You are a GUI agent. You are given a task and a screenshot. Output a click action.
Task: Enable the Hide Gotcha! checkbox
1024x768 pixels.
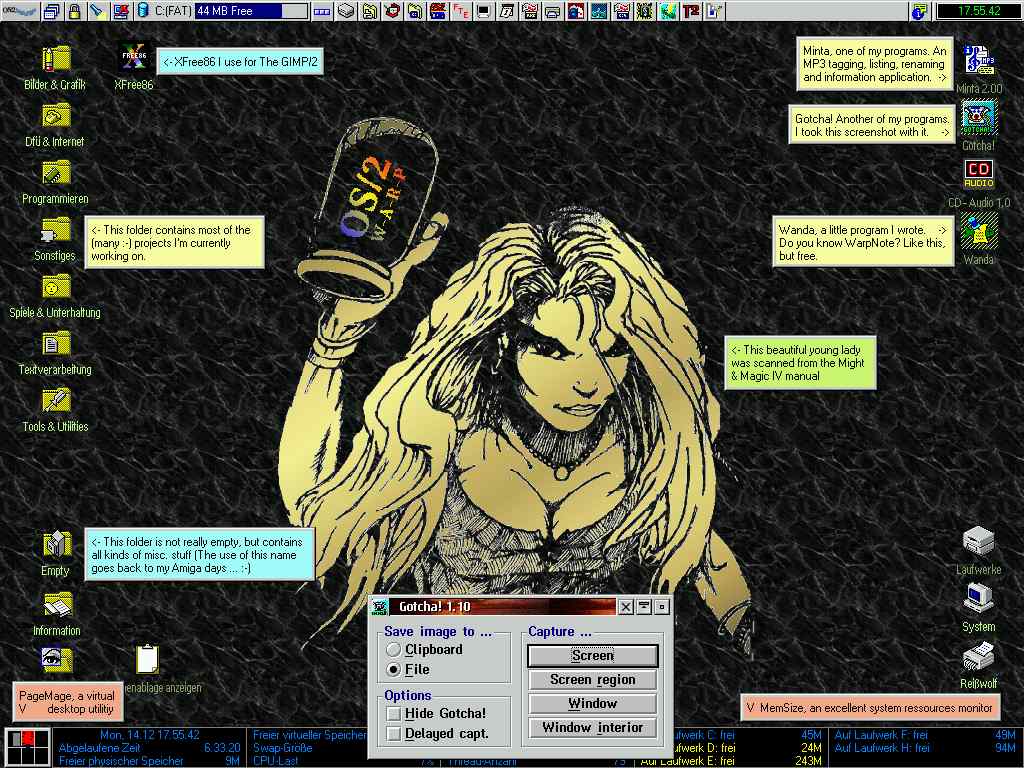437,714
